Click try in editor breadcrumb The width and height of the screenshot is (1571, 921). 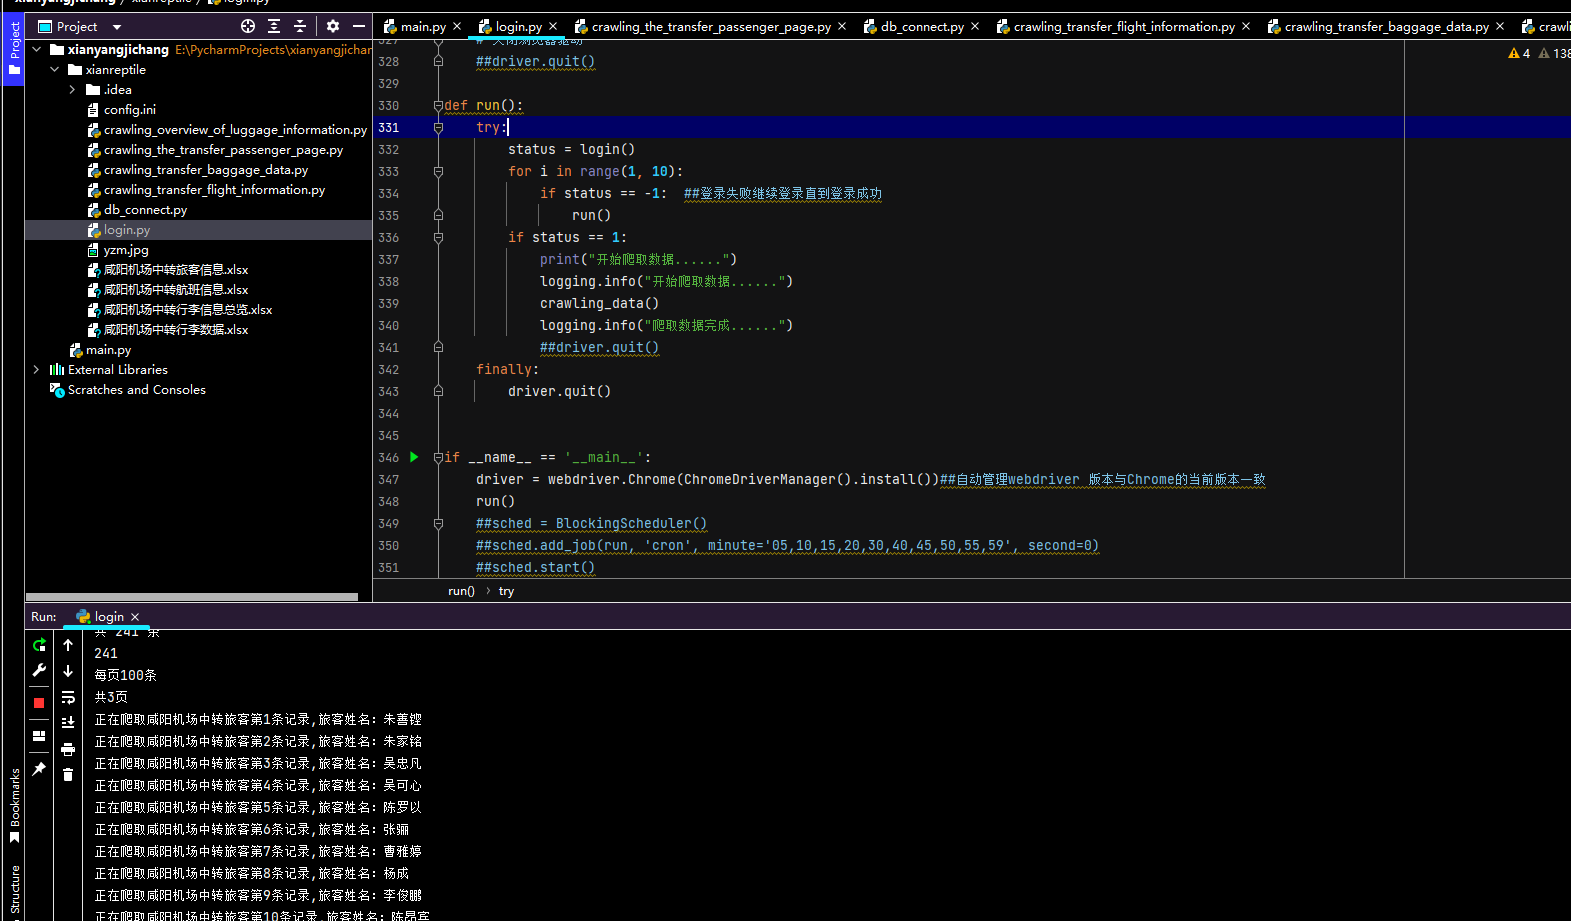pyautogui.click(x=506, y=591)
